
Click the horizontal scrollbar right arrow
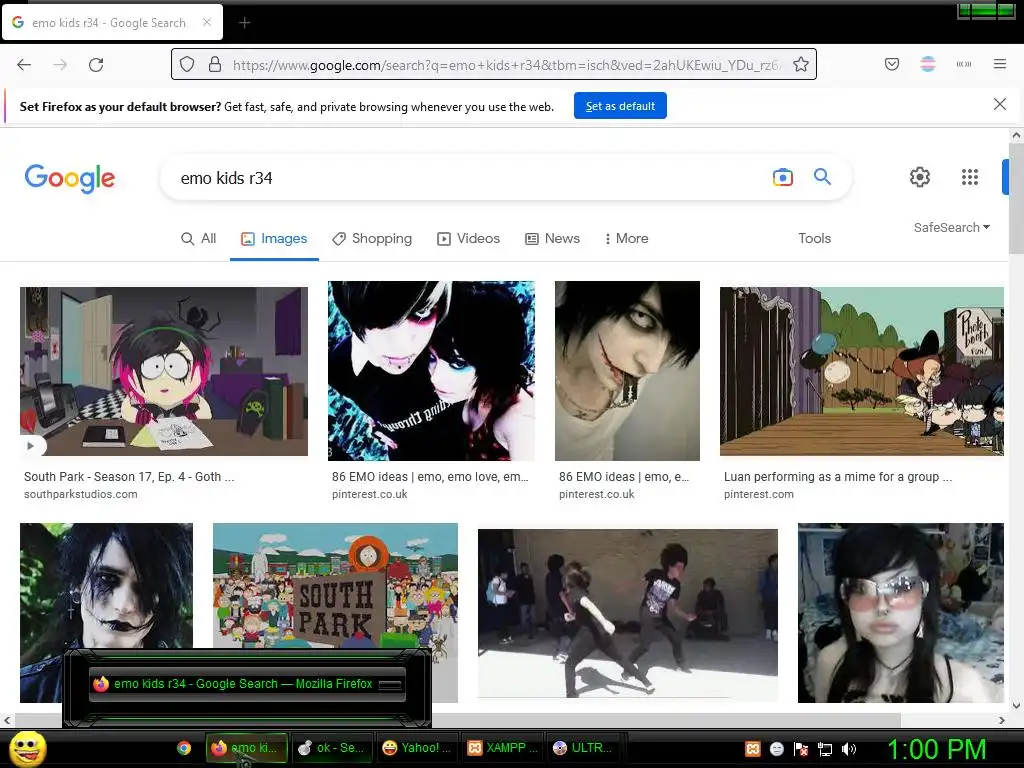coord(1002,720)
